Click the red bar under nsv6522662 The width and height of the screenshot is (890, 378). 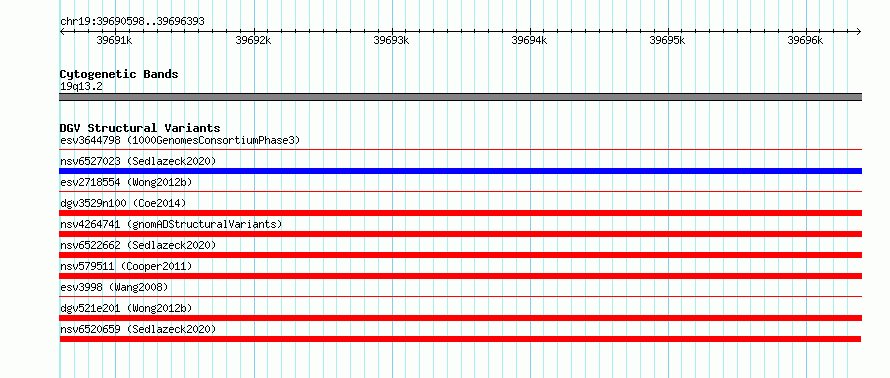coord(460,255)
